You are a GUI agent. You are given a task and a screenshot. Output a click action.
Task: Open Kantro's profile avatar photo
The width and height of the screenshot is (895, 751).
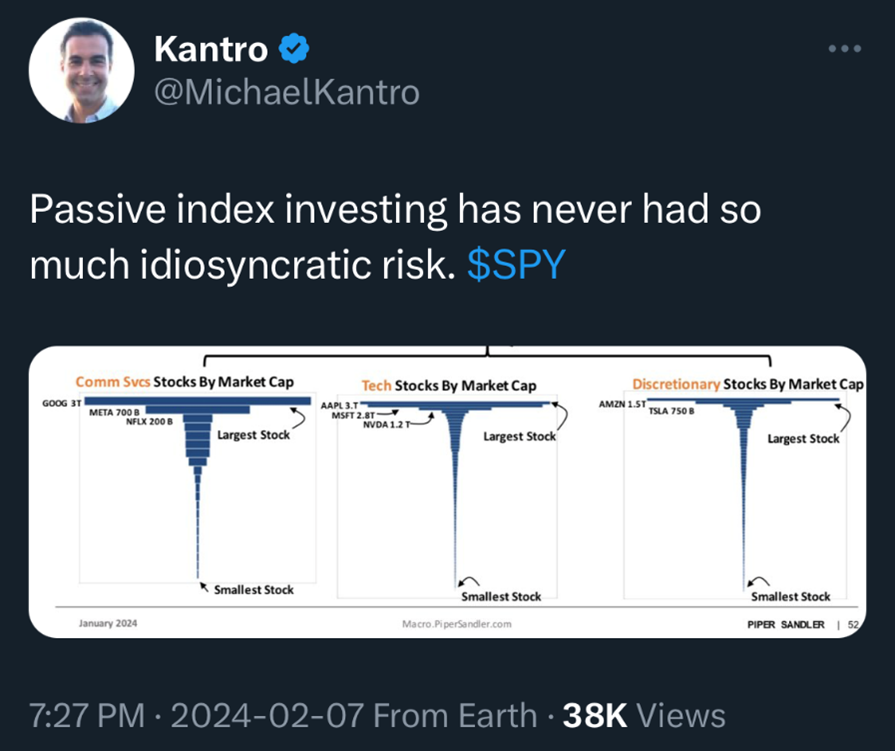(x=81, y=70)
